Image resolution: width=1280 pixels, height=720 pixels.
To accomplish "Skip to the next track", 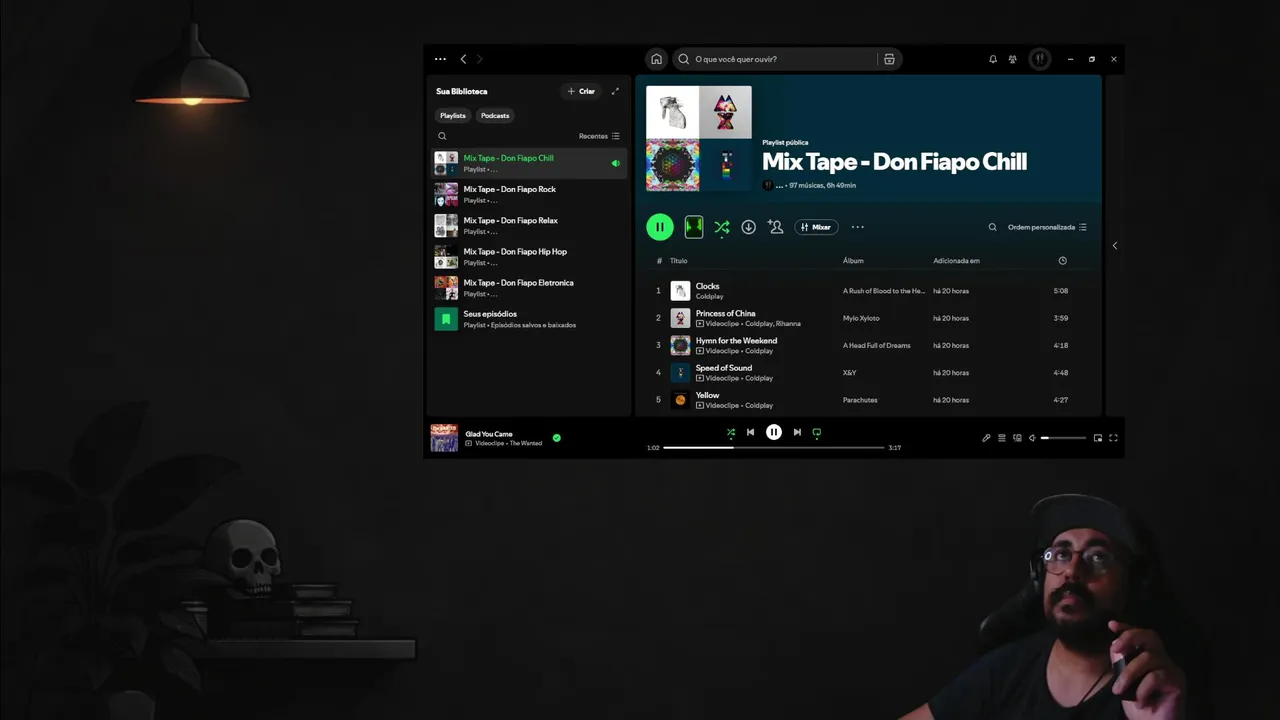I will pos(797,432).
